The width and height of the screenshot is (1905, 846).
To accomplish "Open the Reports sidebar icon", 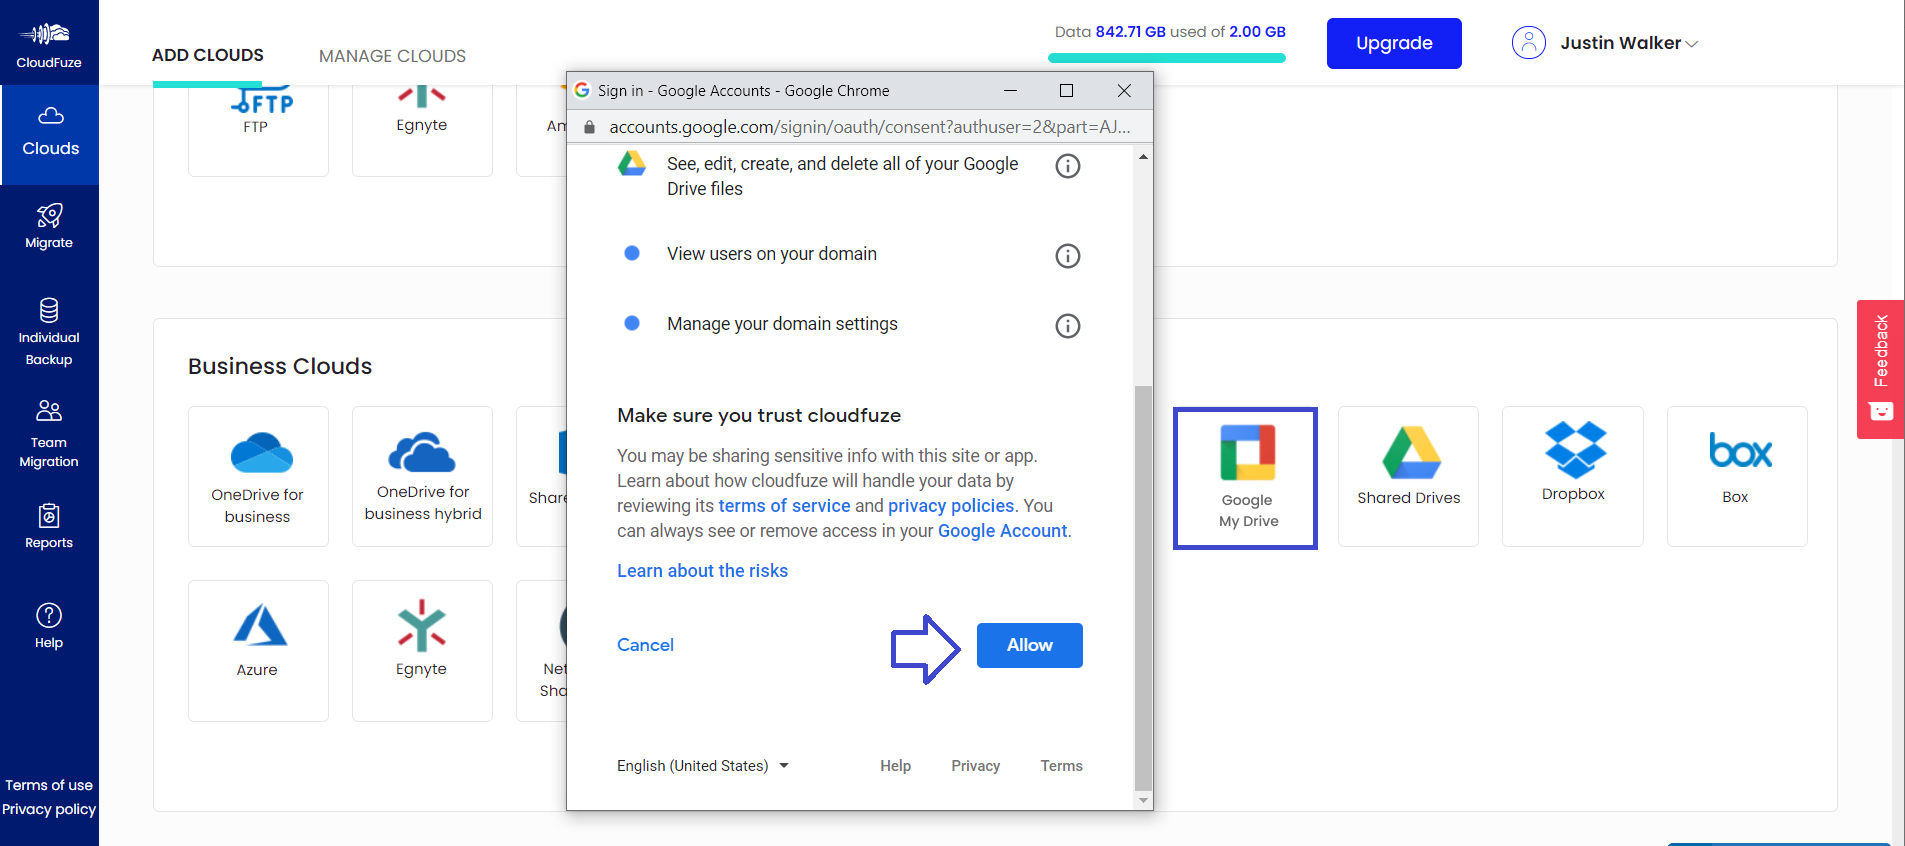I will coord(49,516).
